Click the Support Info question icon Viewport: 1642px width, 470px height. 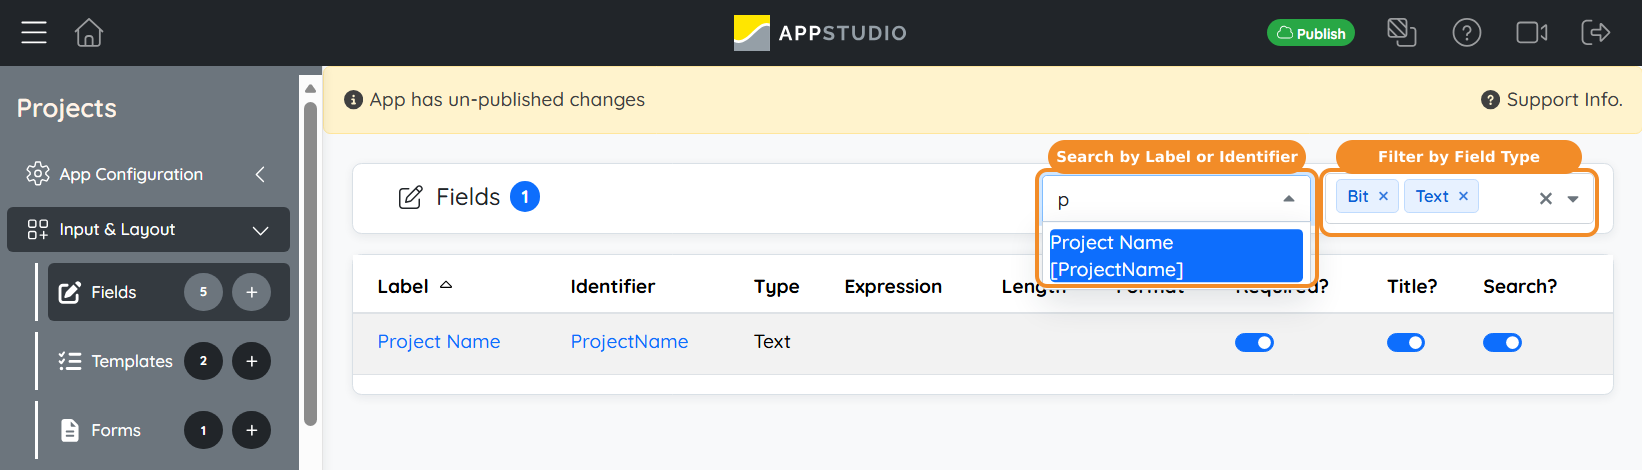(x=1490, y=100)
